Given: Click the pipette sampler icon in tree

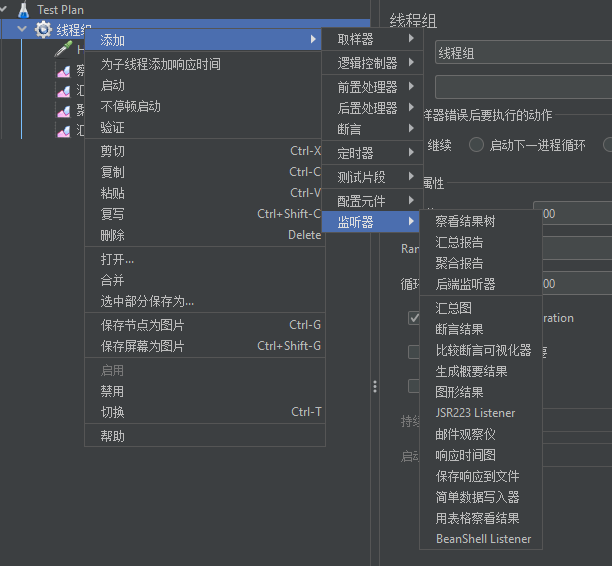Looking at the screenshot, I should click(63, 50).
